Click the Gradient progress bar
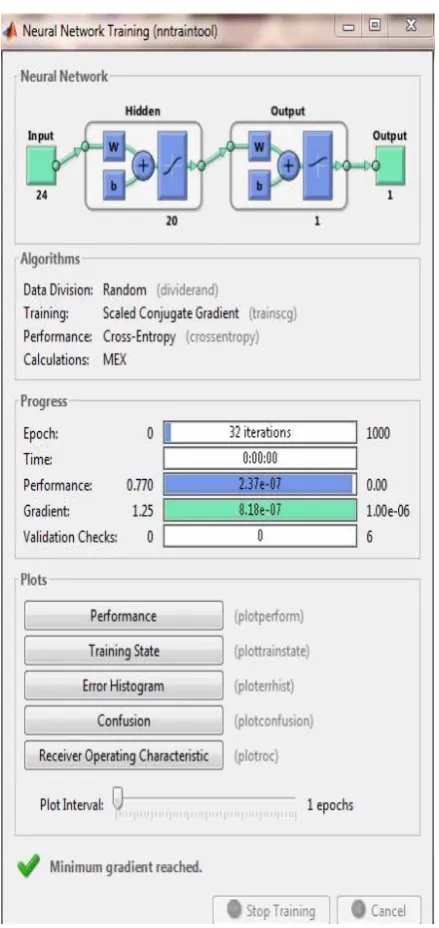 click(260, 510)
